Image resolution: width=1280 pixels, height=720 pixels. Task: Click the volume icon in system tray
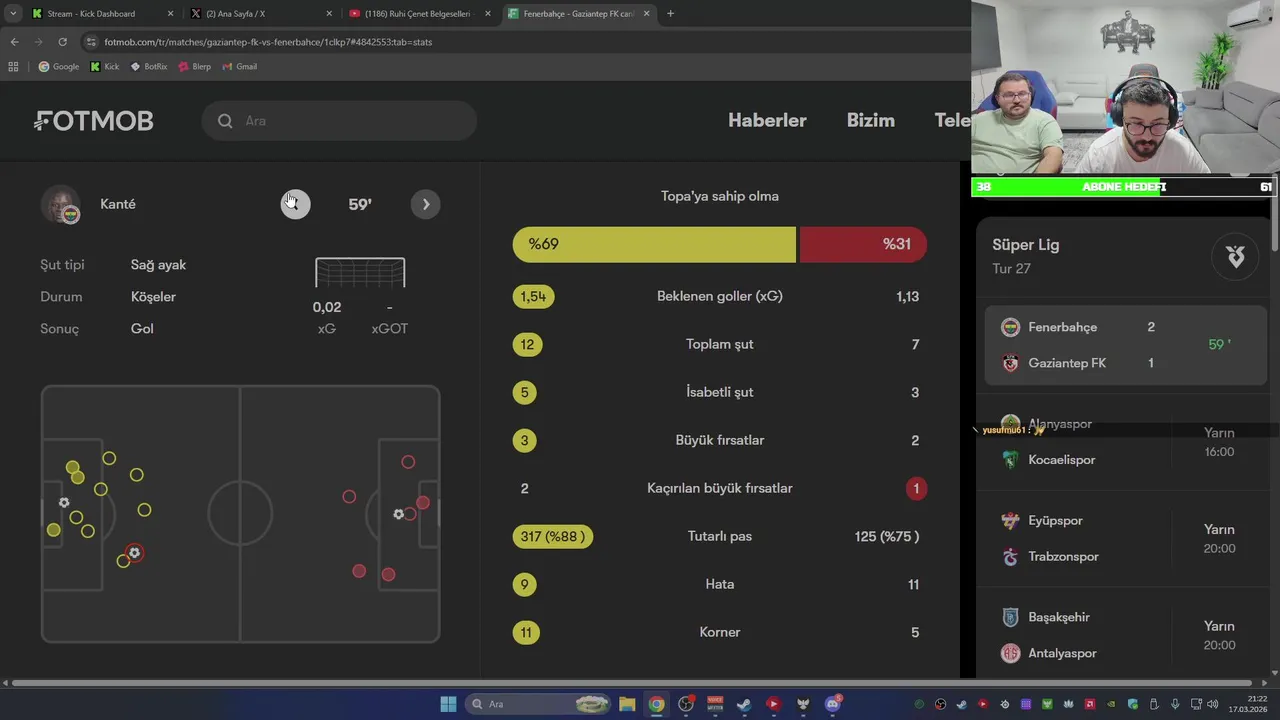click(1212, 704)
